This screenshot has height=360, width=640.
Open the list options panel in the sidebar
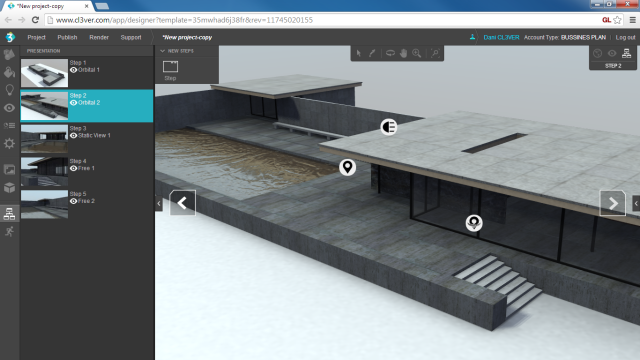click(9, 125)
